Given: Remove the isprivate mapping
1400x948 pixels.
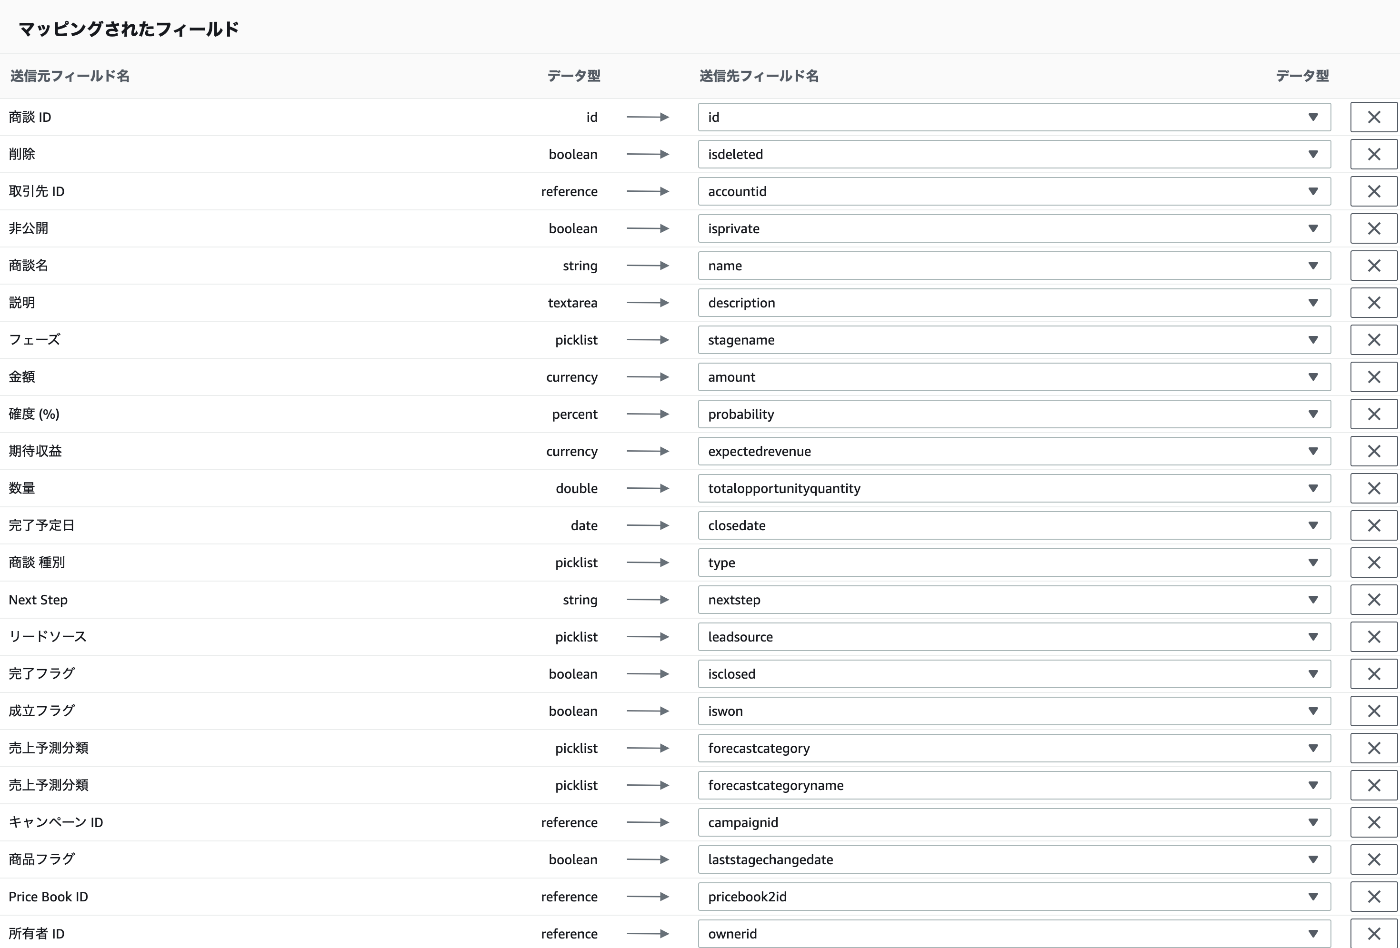Looking at the screenshot, I should tap(1373, 228).
